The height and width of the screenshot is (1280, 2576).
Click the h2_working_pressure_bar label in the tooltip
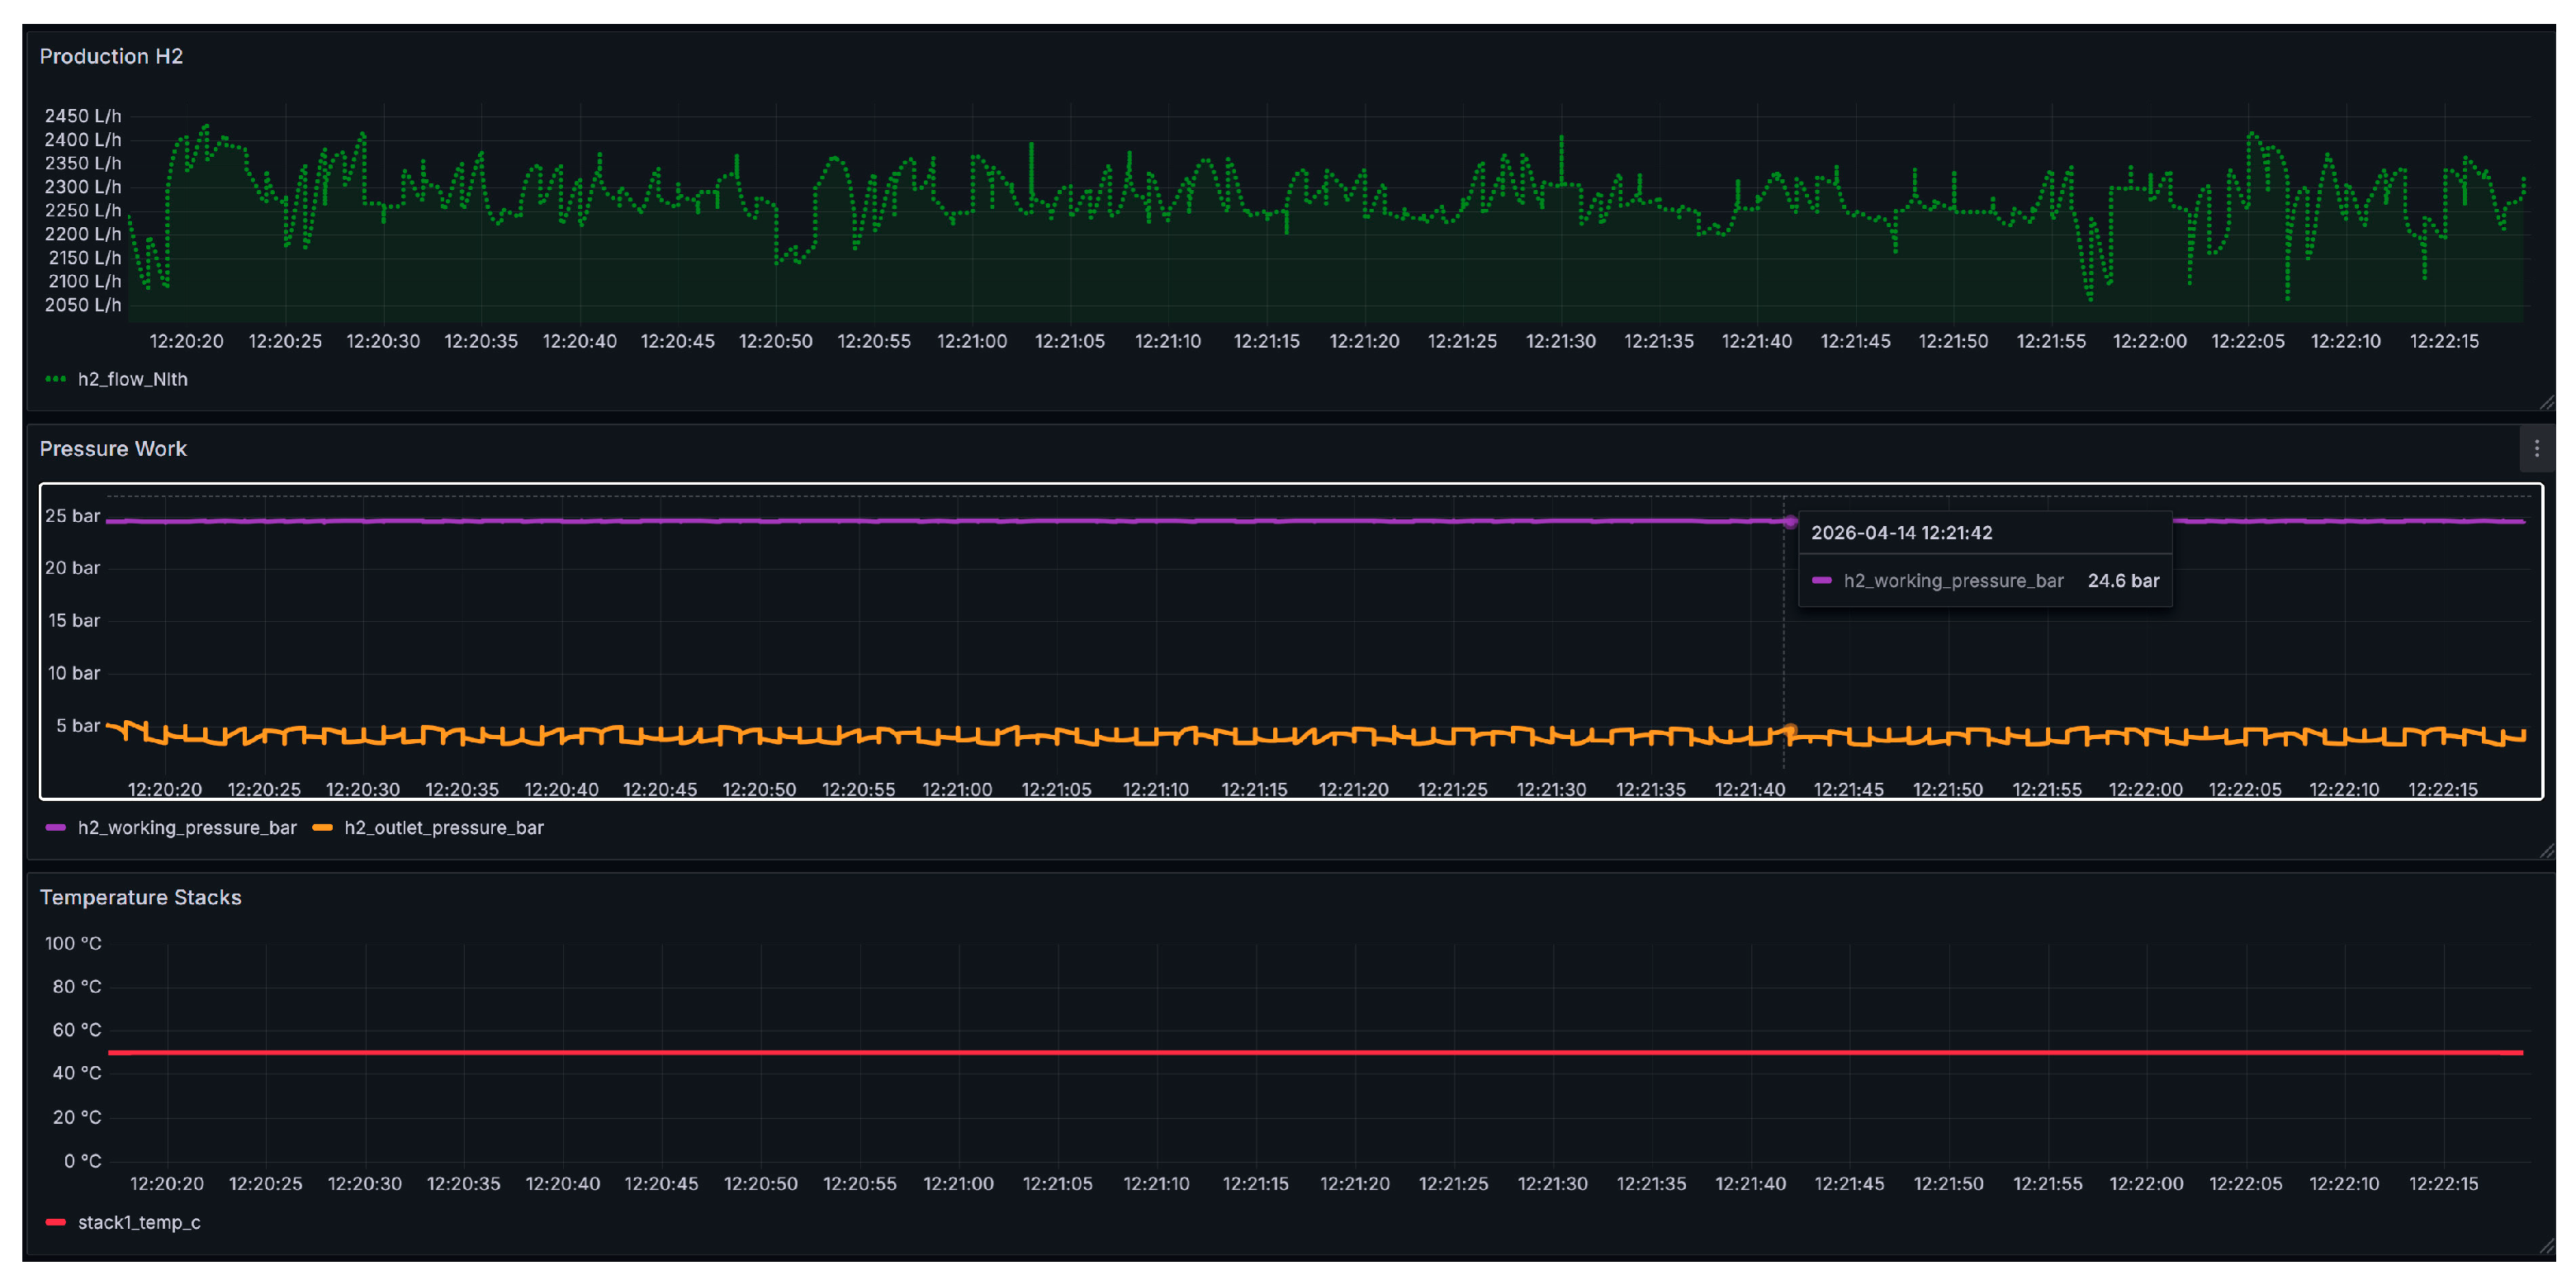(x=1953, y=581)
